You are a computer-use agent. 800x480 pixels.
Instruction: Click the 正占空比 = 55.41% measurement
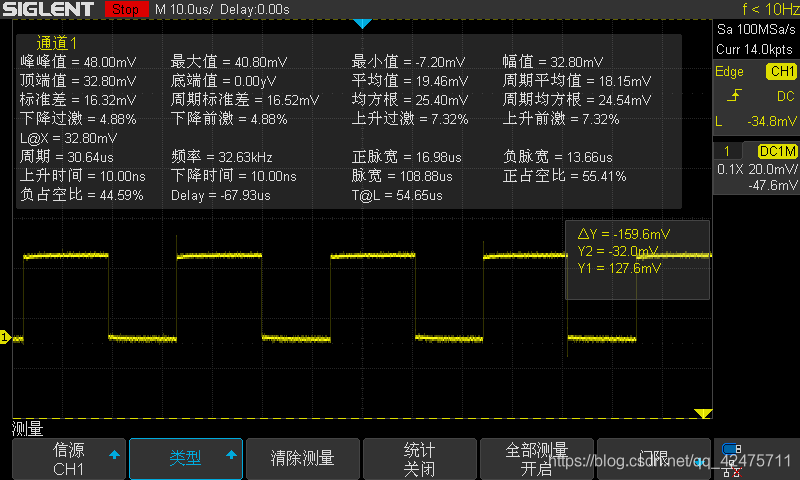[x=564, y=176]
